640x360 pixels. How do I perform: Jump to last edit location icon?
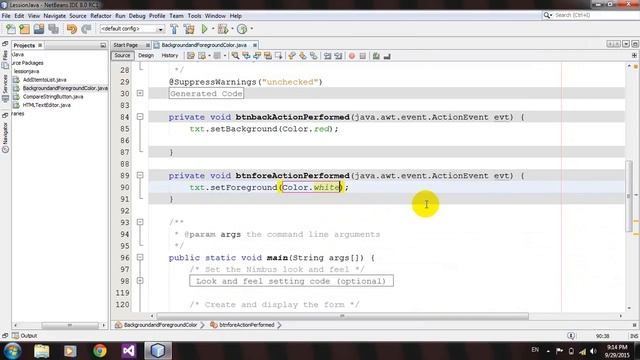pyautogui.click(x=191, y=56)
